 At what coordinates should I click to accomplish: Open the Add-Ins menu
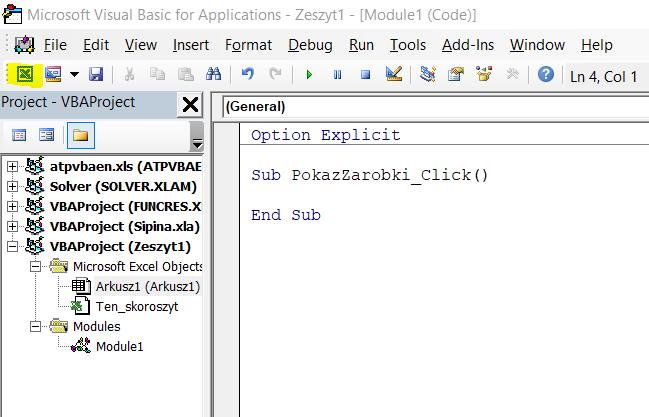(468, 45)
